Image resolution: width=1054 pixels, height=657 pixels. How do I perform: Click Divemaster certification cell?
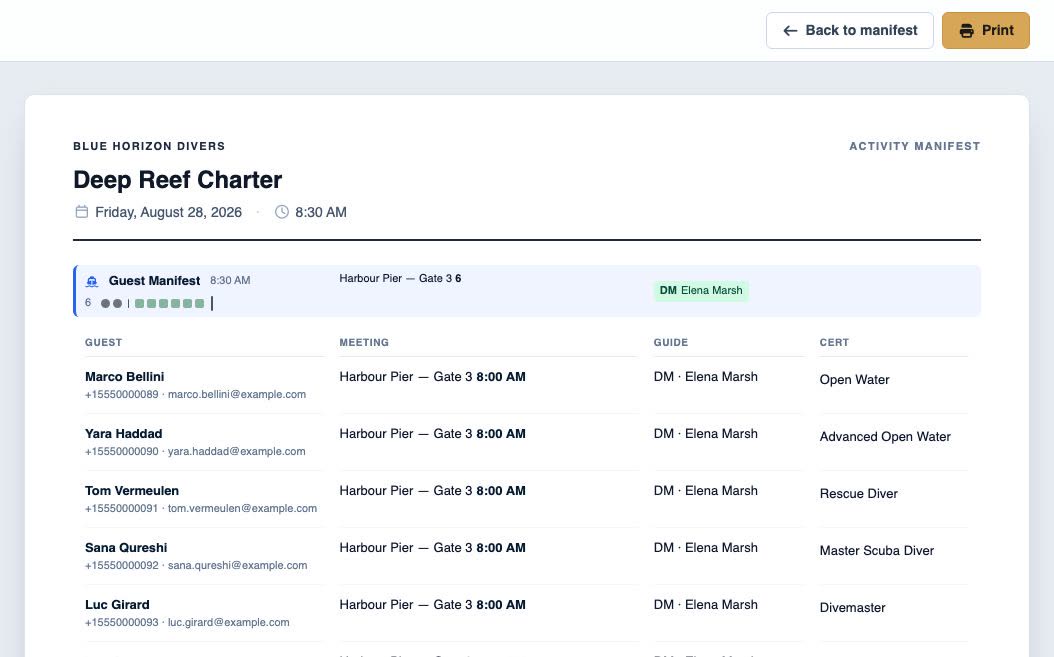(x=852, y=608)
